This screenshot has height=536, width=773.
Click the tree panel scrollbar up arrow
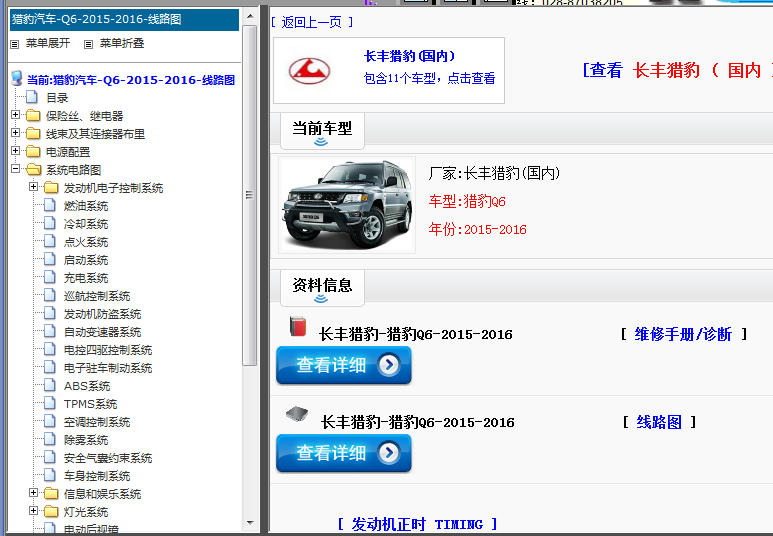pyautogui.click(x=250, y=16)
